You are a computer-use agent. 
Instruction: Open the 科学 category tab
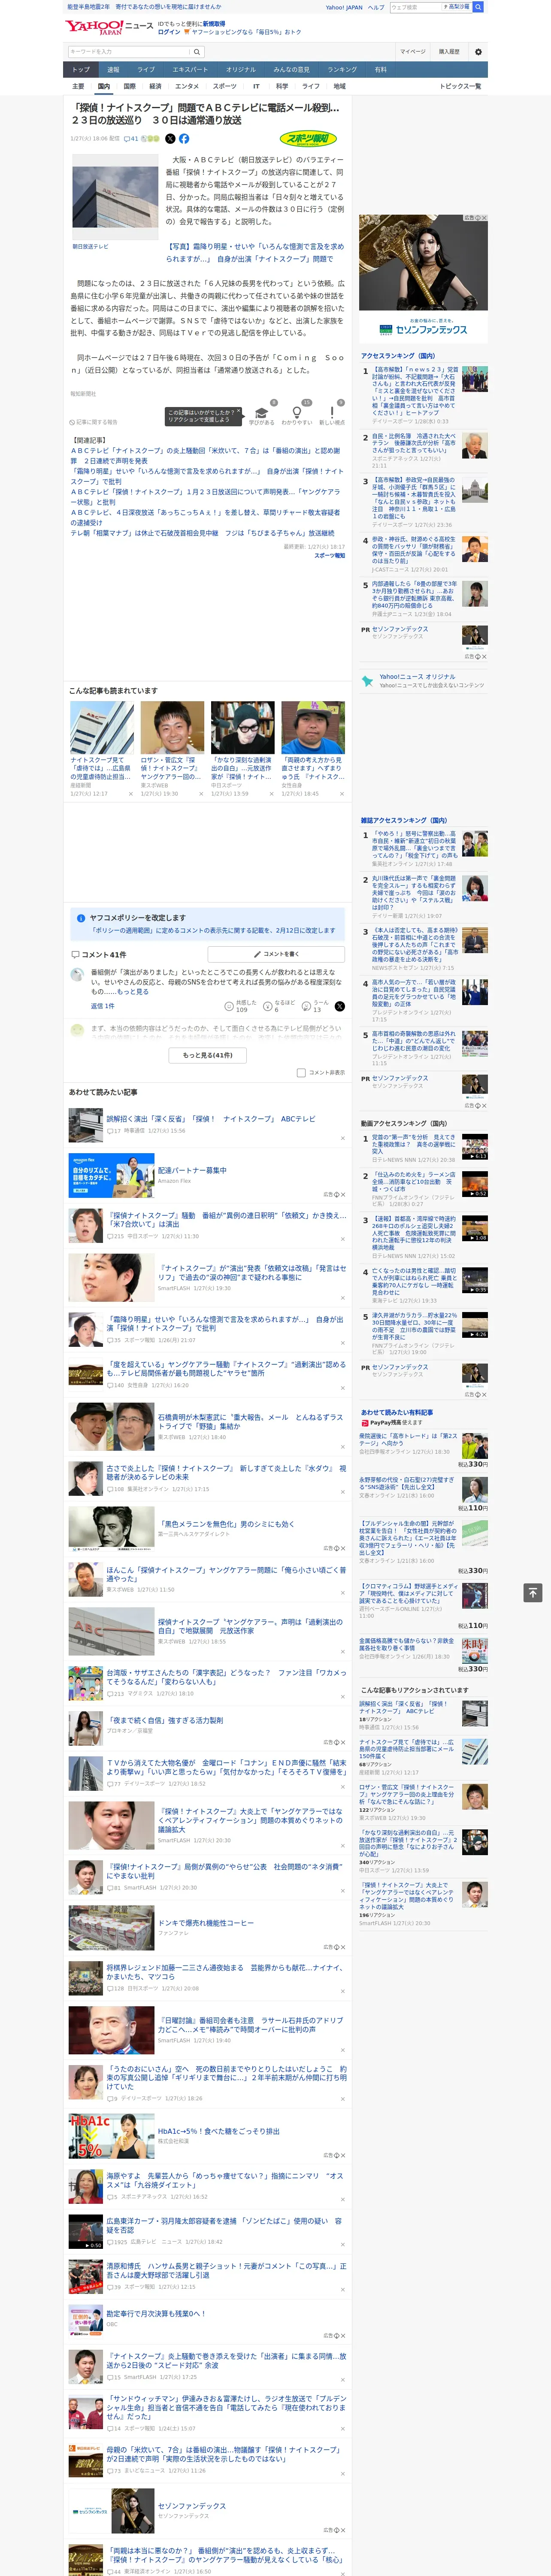point(282,87)
